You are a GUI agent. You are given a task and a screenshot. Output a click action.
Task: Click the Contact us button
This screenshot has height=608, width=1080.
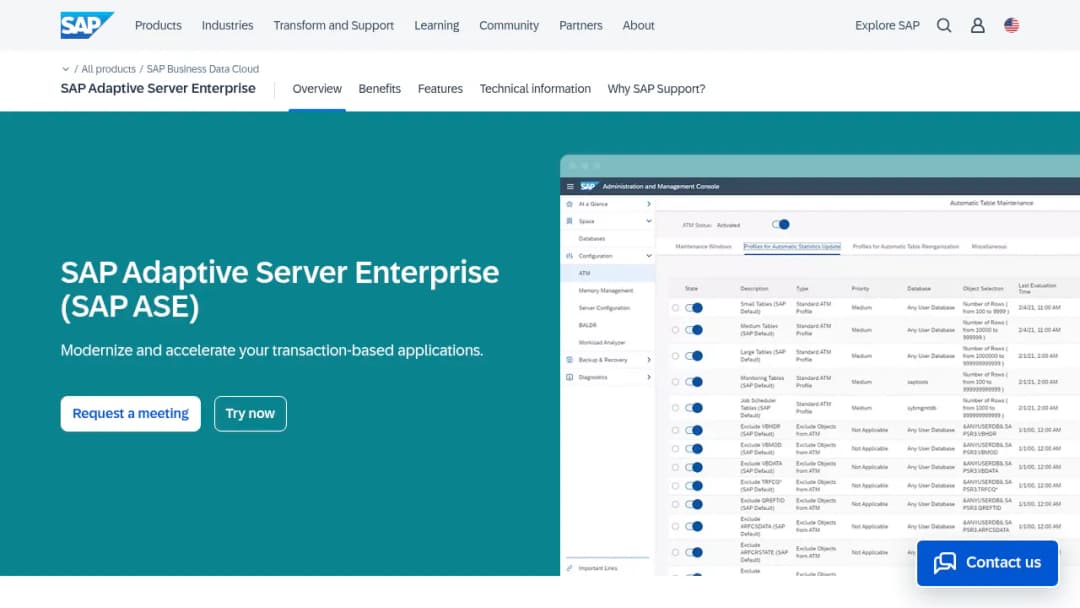pyautogui.click(x=987, y=563)
